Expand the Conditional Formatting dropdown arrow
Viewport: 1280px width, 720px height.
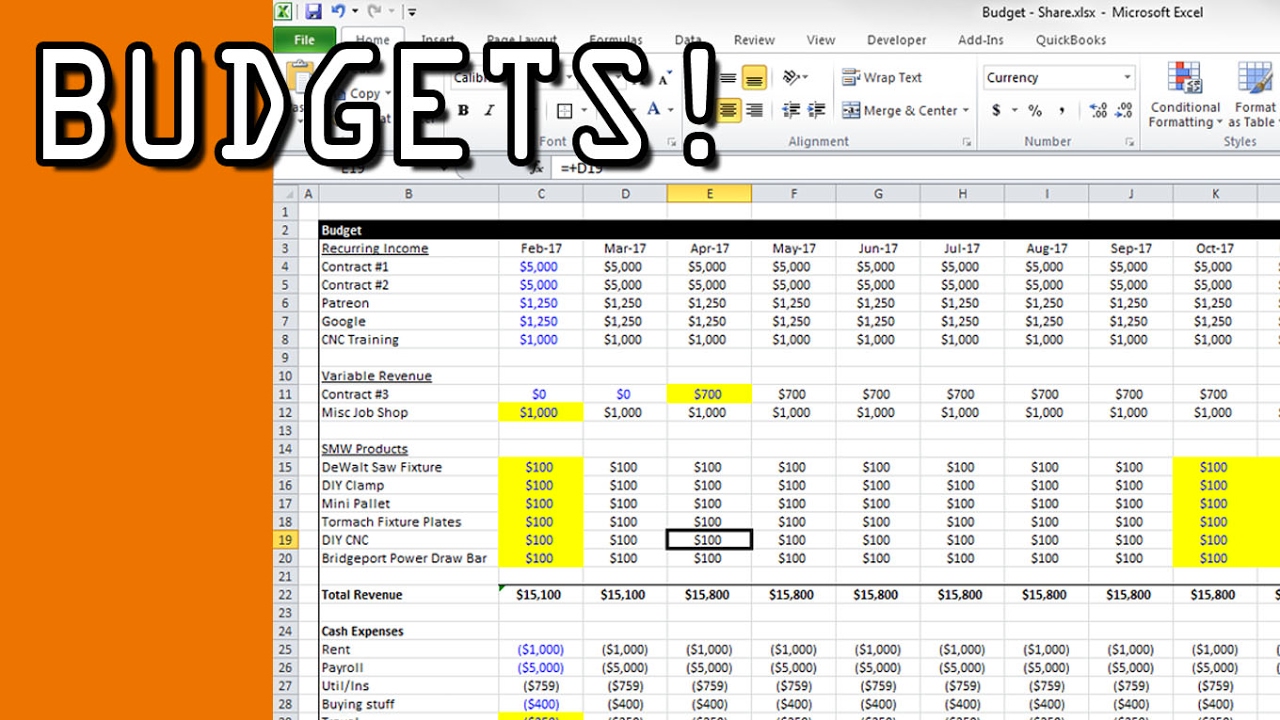1219,123
